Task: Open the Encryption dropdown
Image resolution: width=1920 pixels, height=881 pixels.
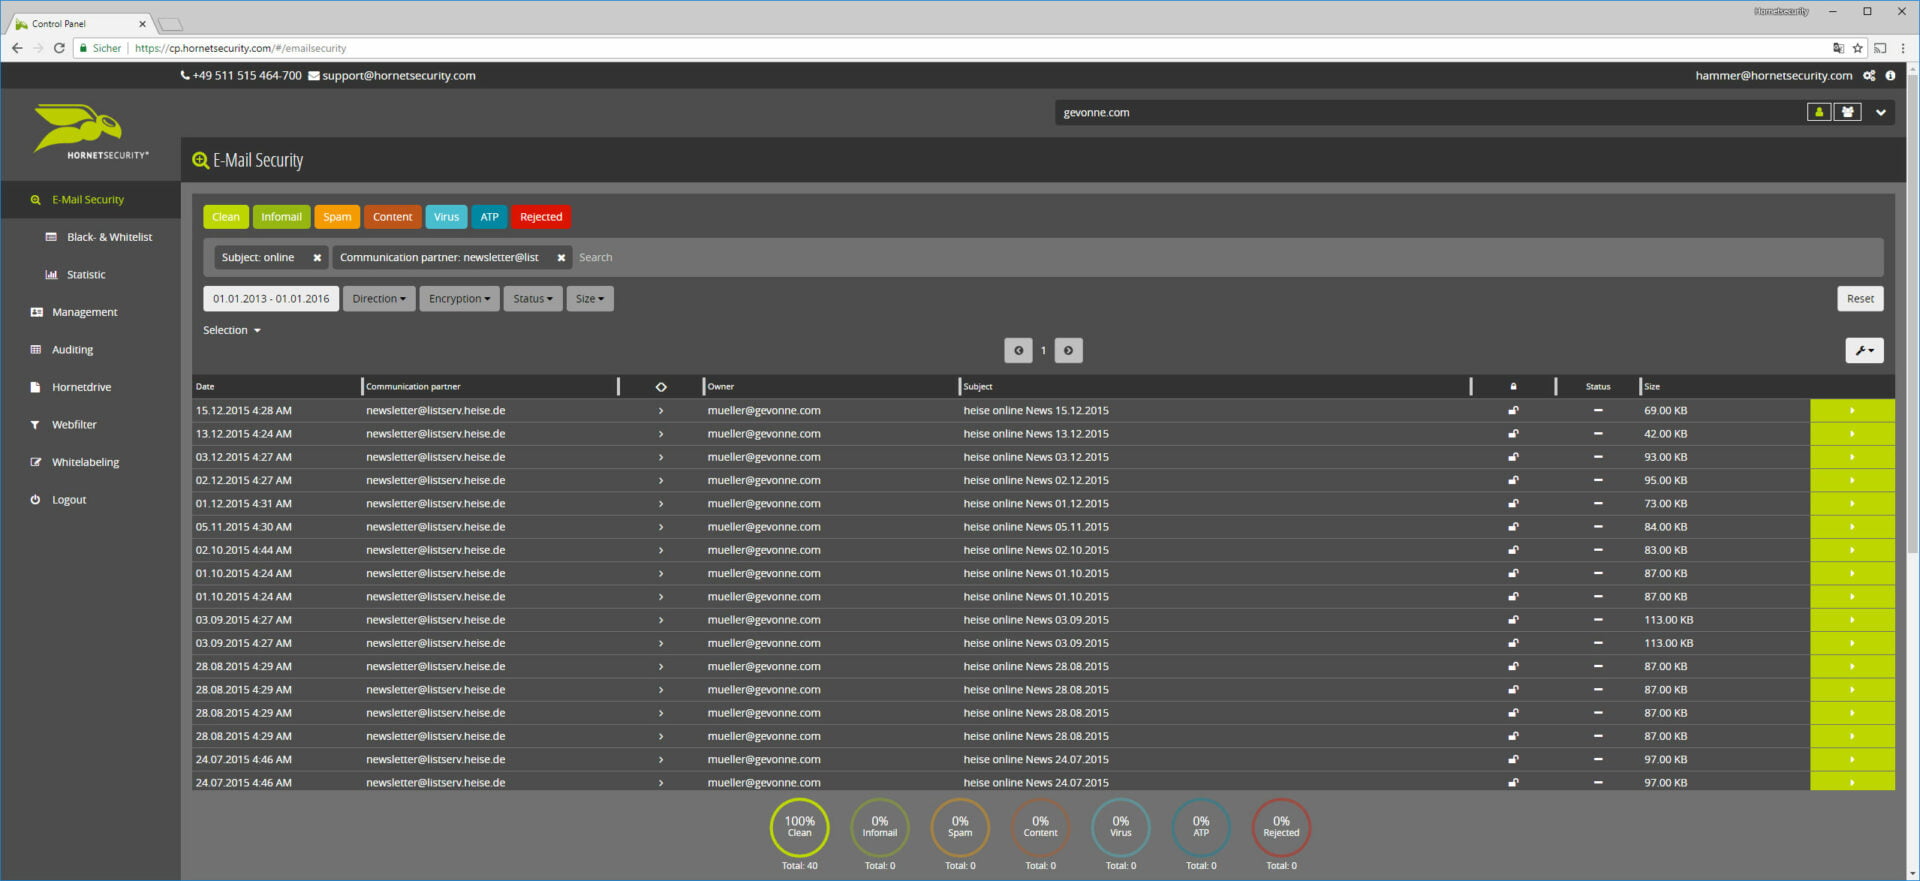Action: point(459,299)
